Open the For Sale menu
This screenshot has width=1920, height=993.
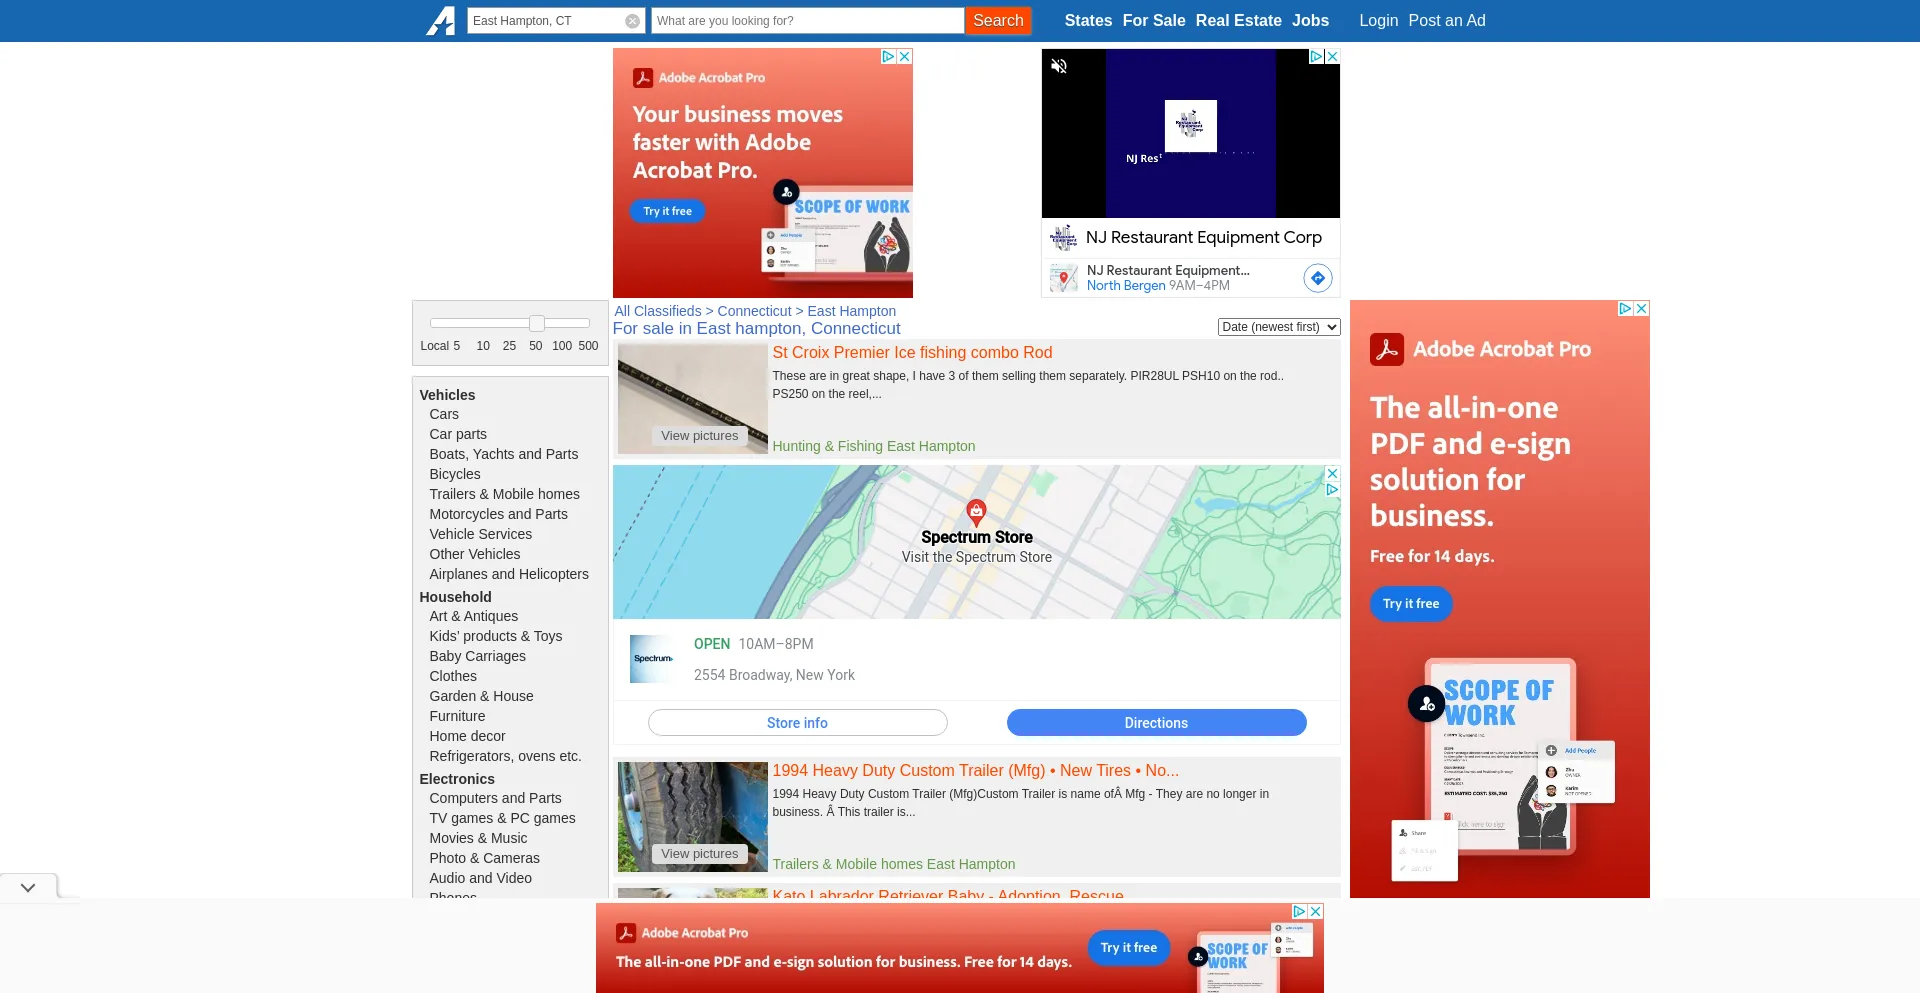[1154, 21]
